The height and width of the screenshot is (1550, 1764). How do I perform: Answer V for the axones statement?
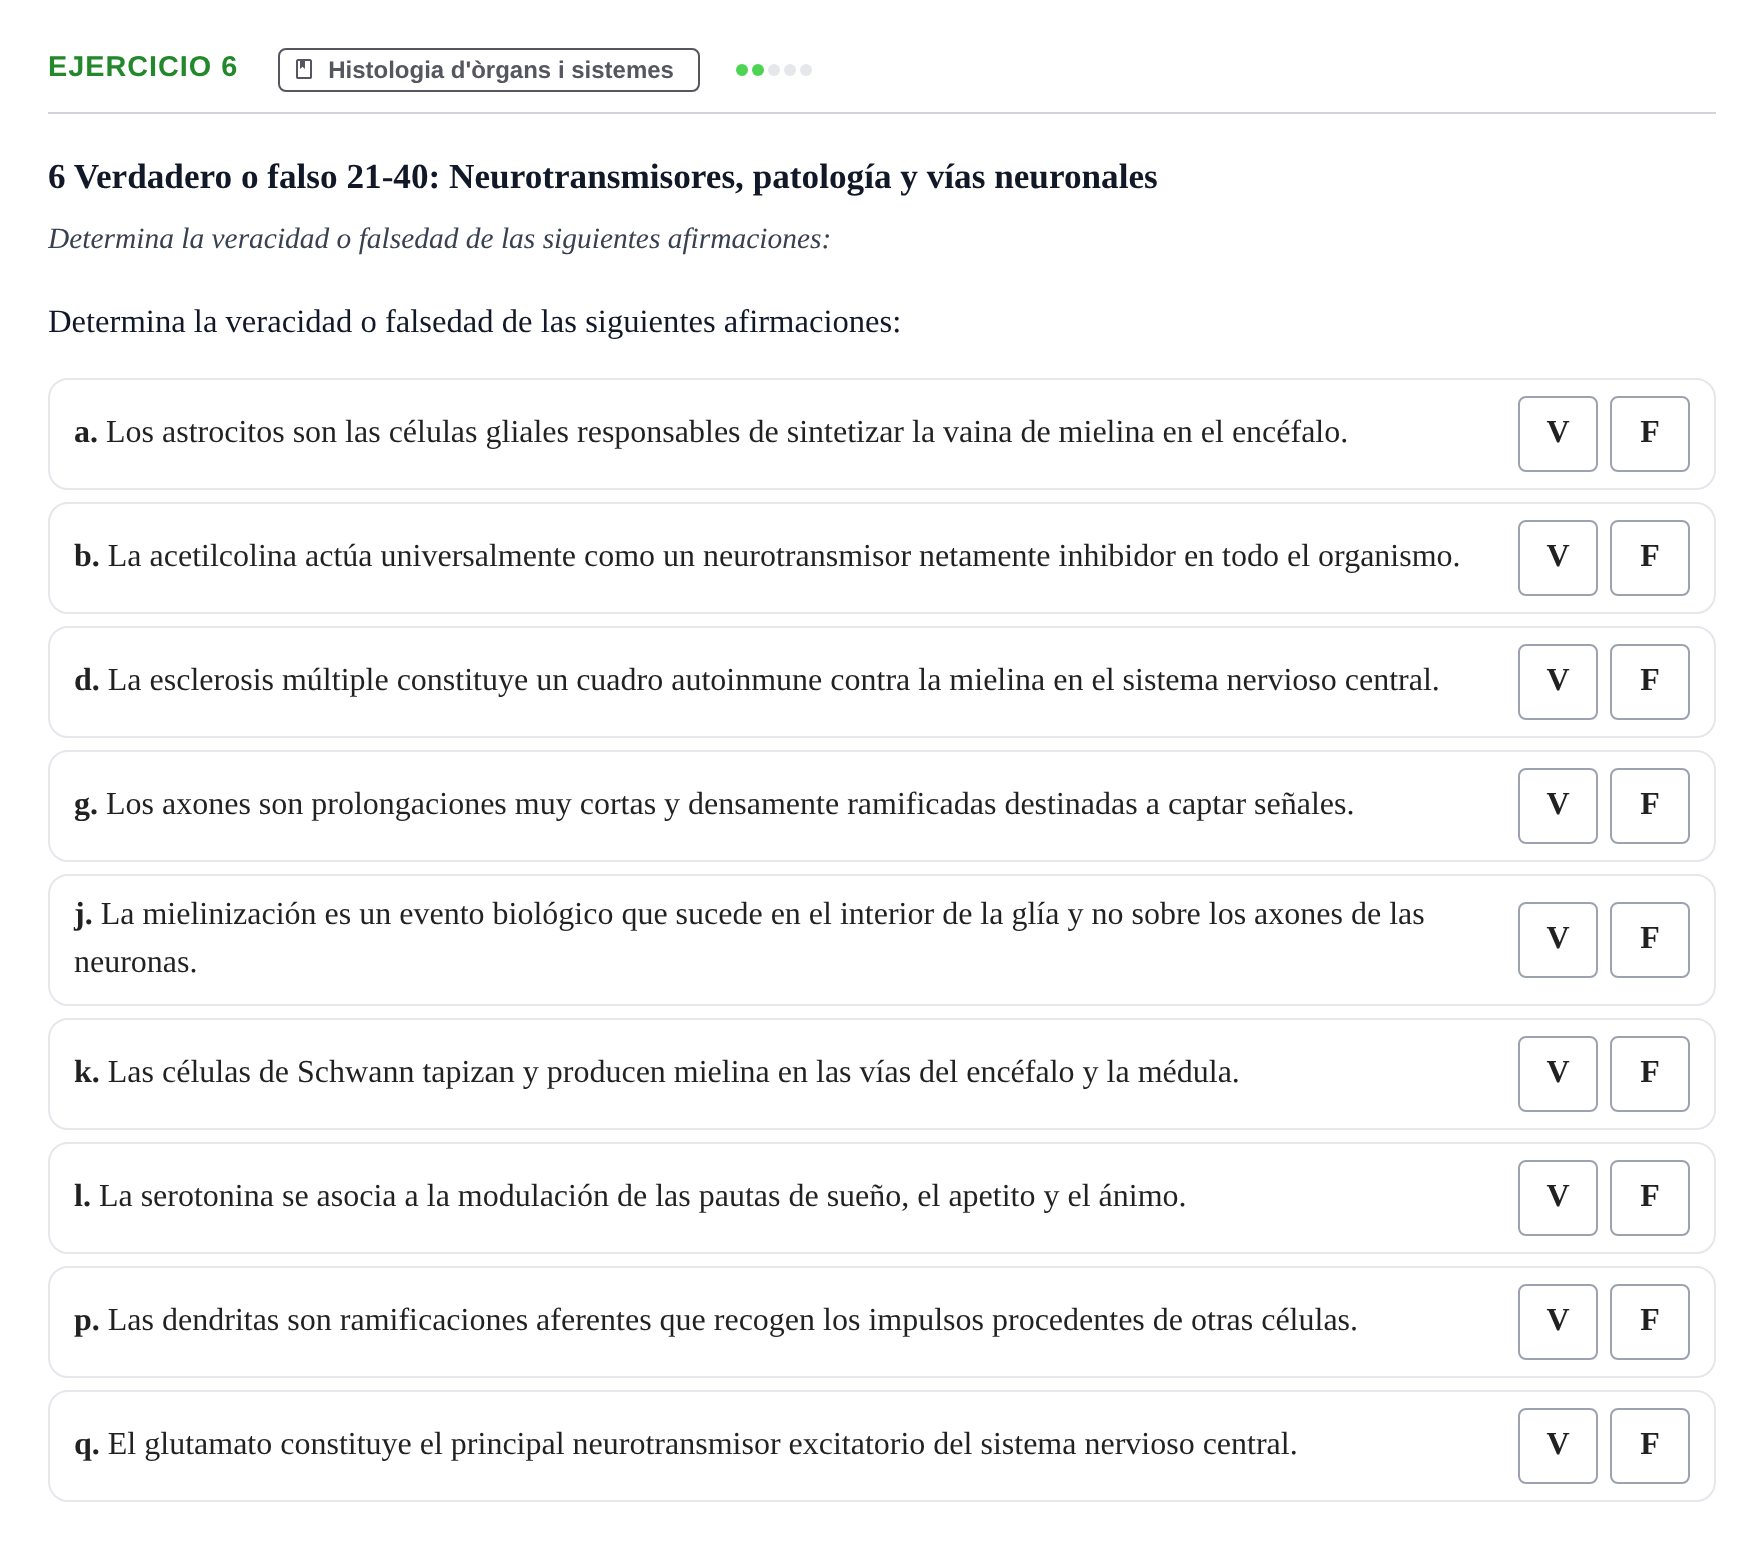click(1557, 805)
